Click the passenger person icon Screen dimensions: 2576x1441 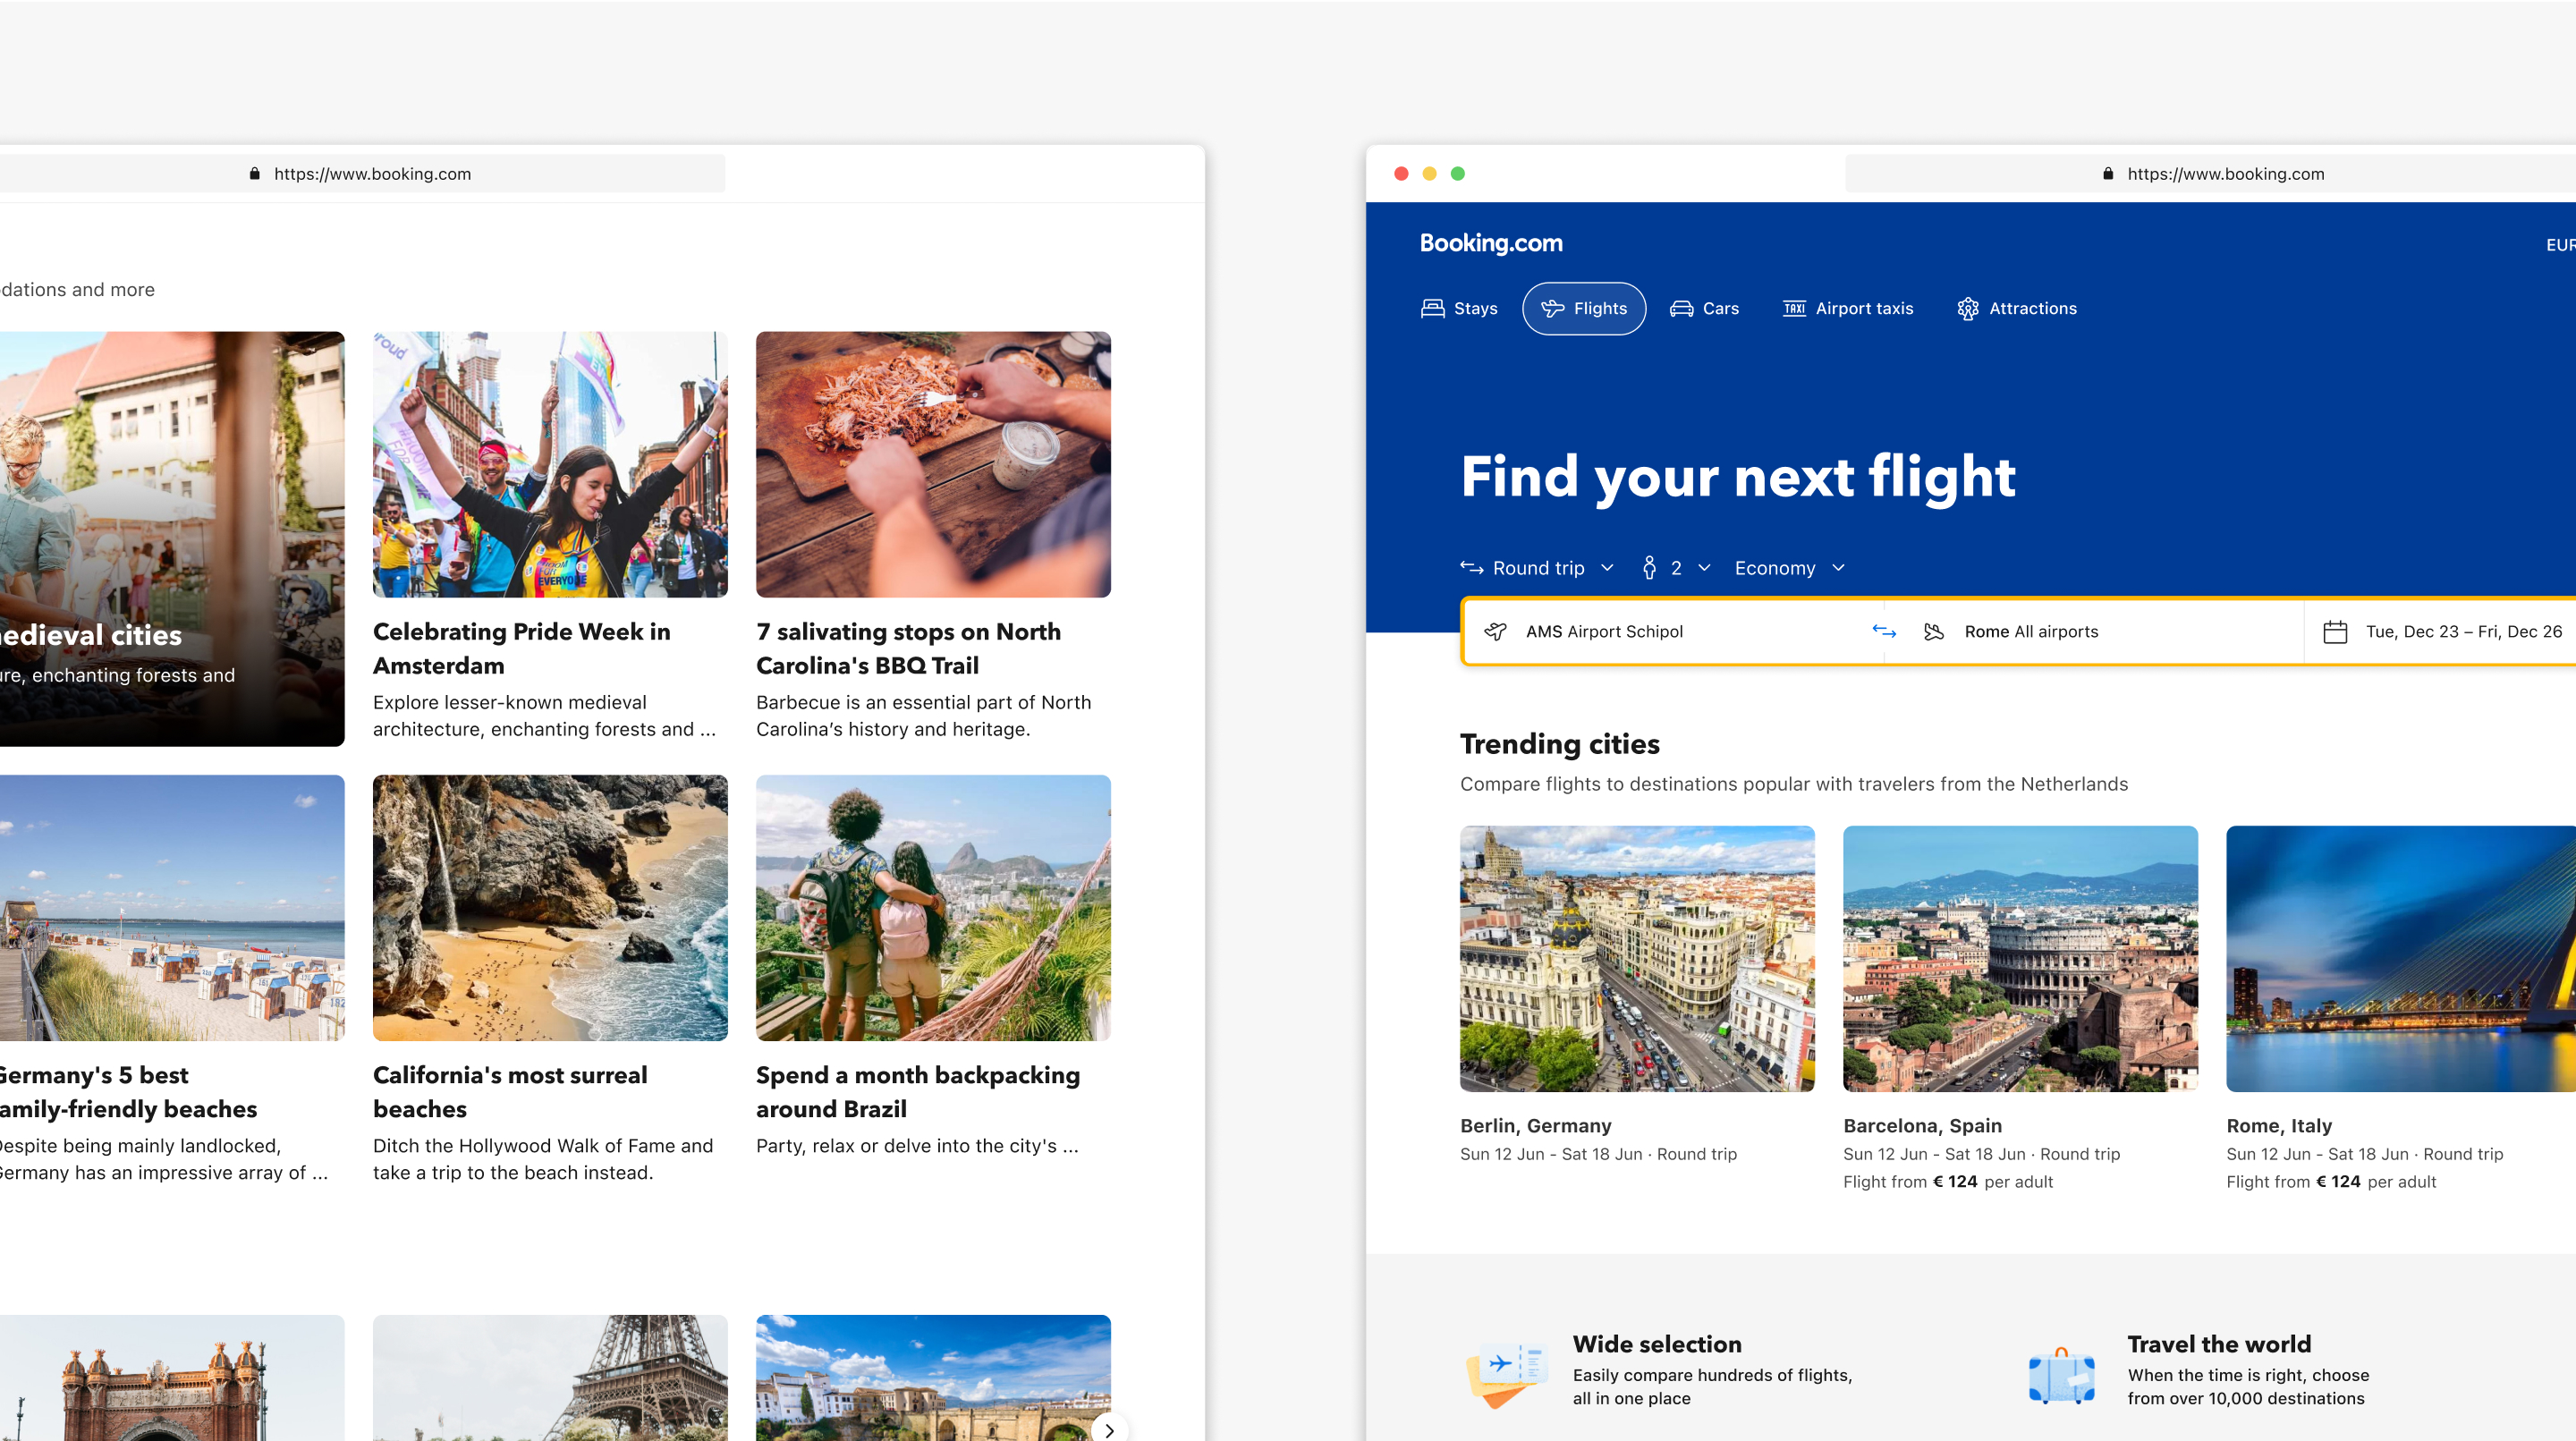coord(1649,567)
